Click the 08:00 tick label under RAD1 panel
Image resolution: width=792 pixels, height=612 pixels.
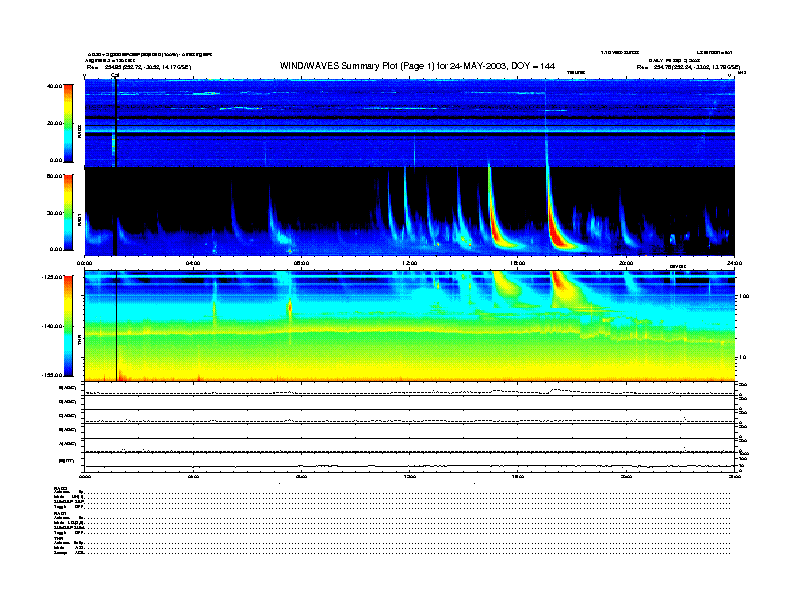point(301,263)
